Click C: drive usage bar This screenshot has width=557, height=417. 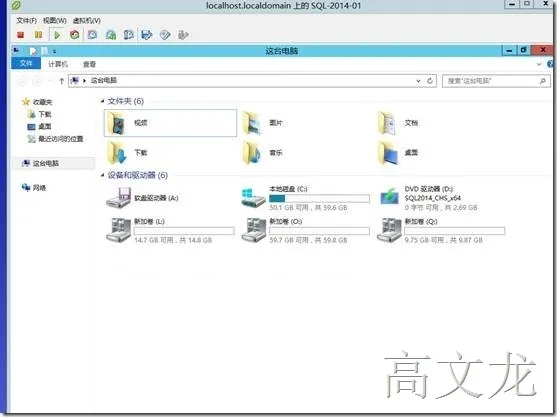tap(319, 198)
